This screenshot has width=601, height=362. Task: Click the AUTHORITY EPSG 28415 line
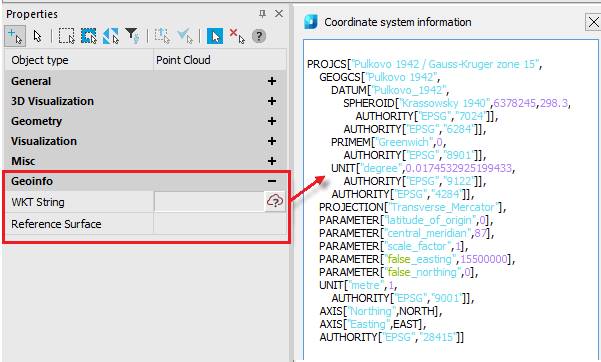click(x=391, y=337)
